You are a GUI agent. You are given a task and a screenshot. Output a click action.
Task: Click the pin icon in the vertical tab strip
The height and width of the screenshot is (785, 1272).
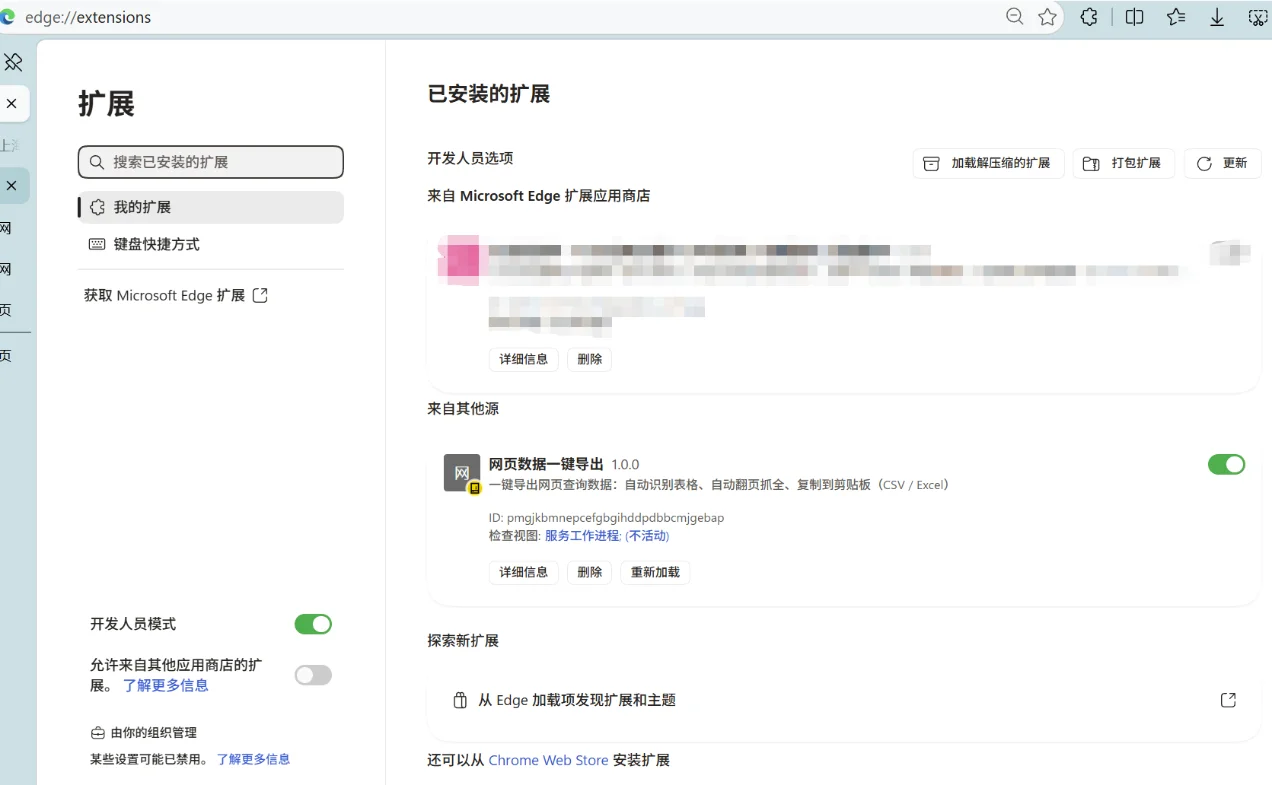tap(13, 62)
